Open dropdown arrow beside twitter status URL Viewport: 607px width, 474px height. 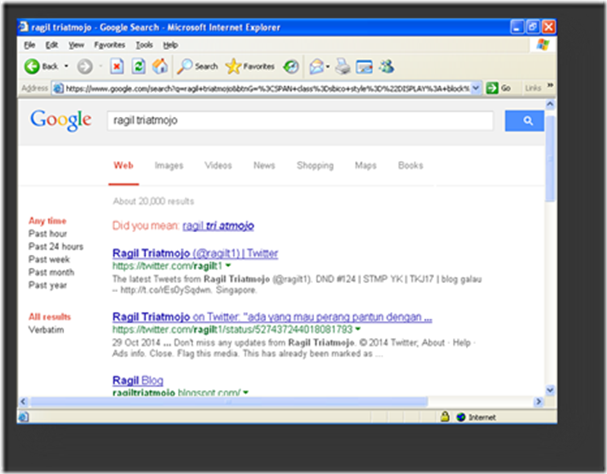pyautogui.click(x=358, y=329)
